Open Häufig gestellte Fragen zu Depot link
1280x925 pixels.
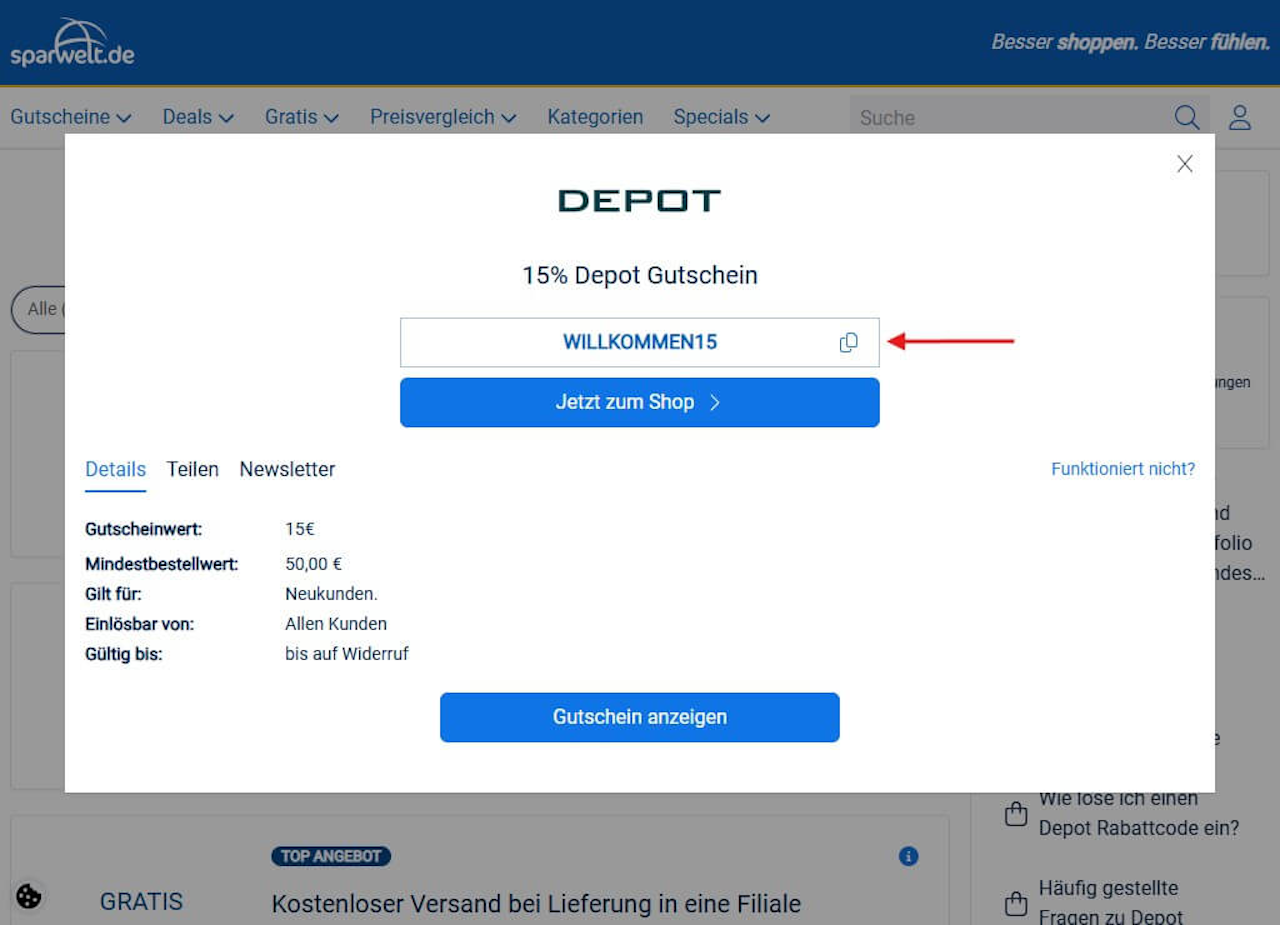point(1111,902)
